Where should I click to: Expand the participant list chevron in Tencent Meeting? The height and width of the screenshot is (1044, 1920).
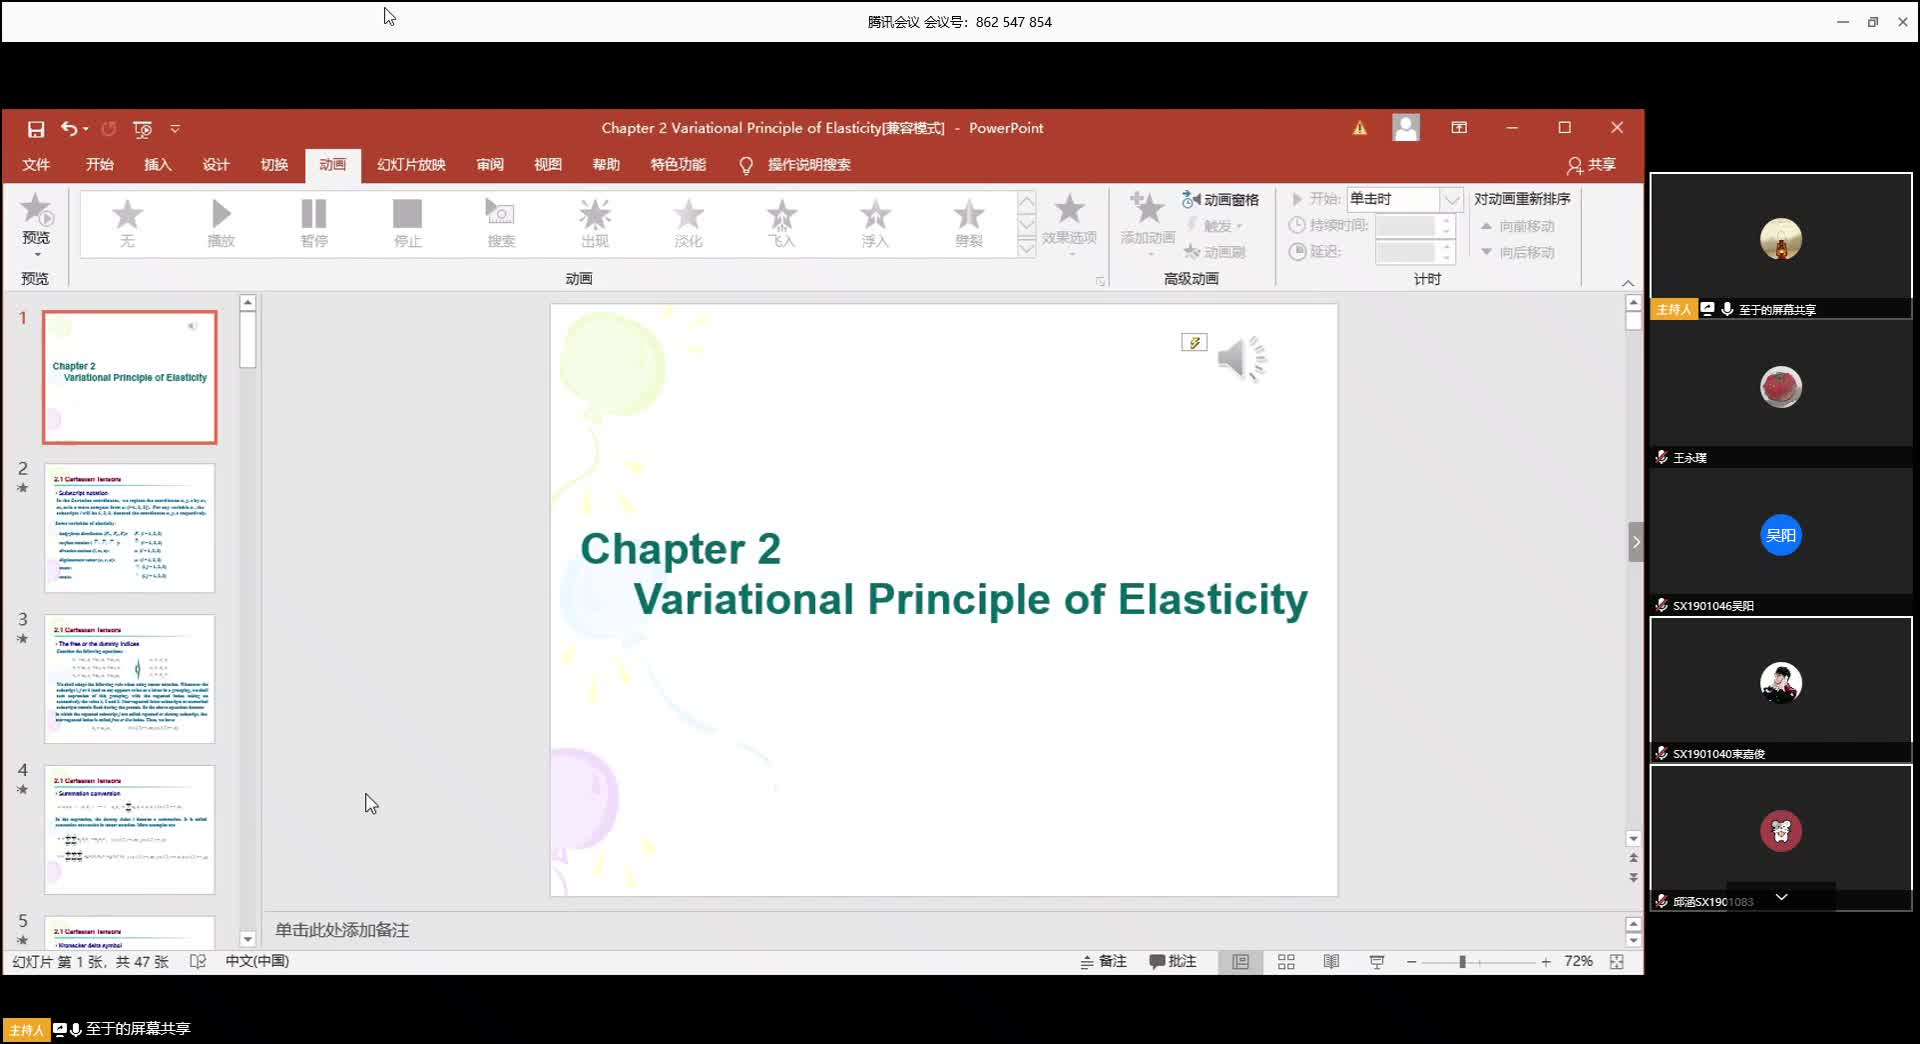click(1781, 897)
